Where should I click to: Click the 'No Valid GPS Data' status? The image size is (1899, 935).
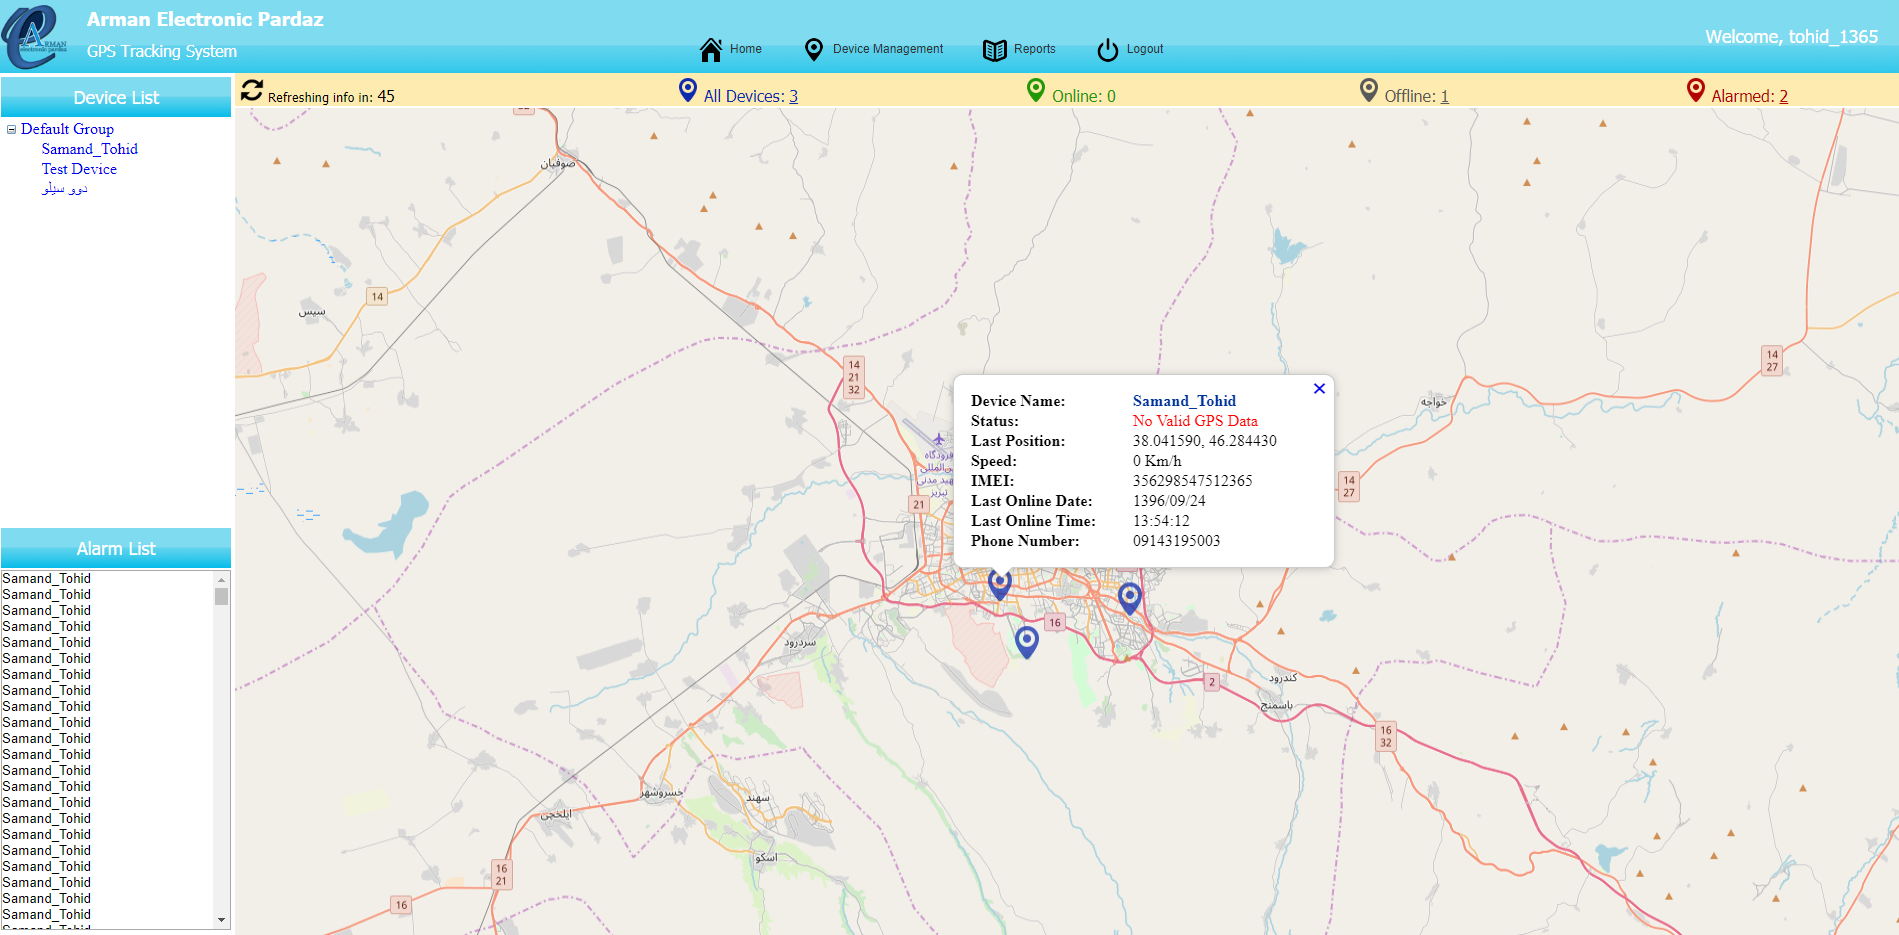[x=1195, y=421]
